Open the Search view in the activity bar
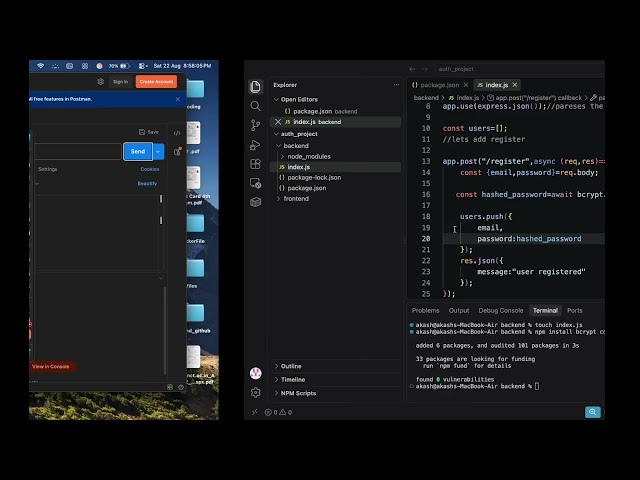 coord(256,106)
